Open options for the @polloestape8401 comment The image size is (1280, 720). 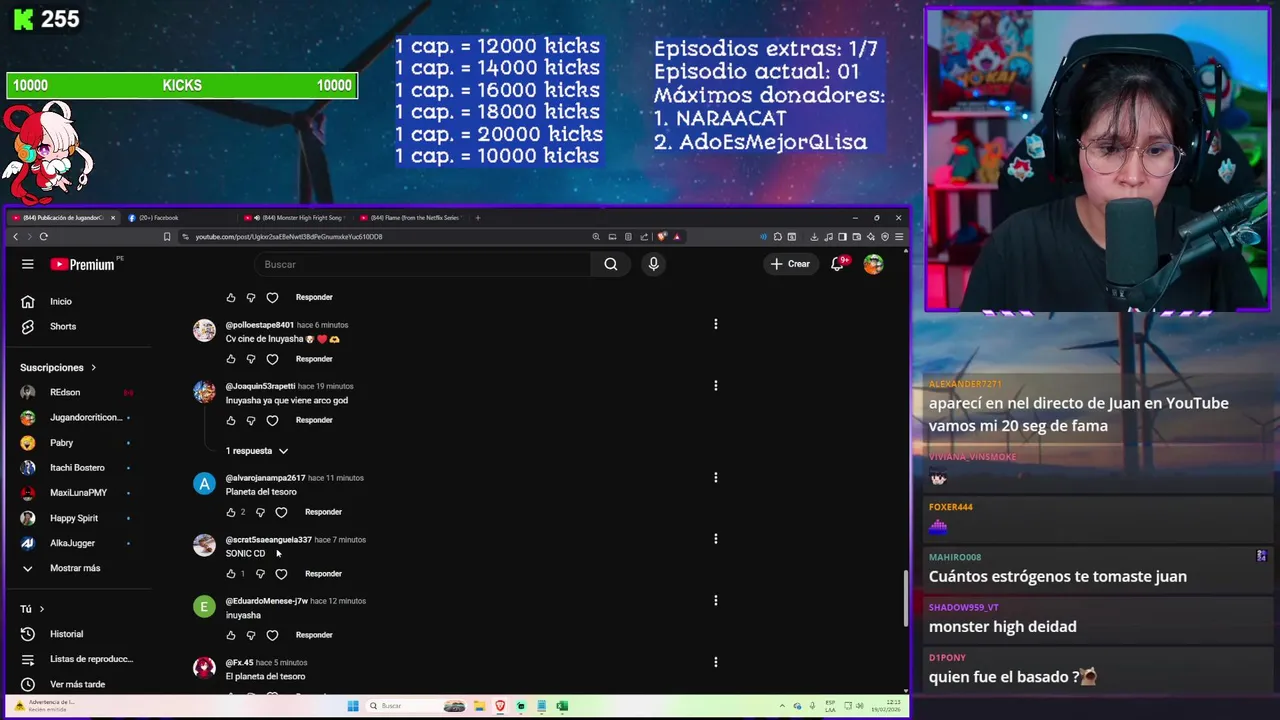tap(715, 324)
